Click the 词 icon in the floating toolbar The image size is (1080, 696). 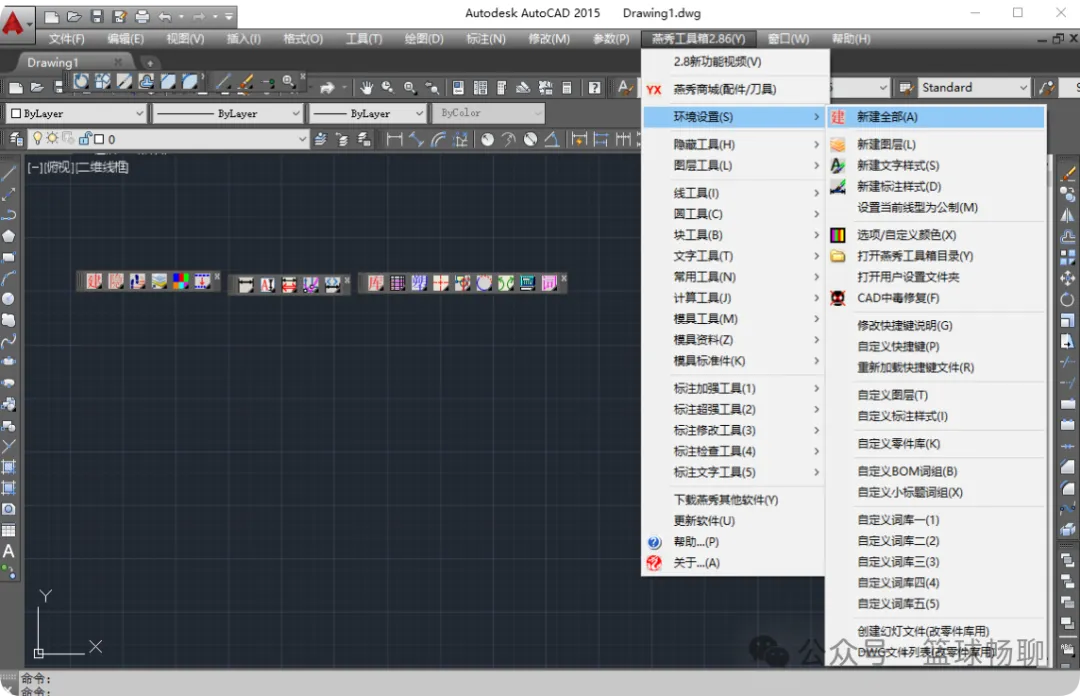[x=549, y=283]
